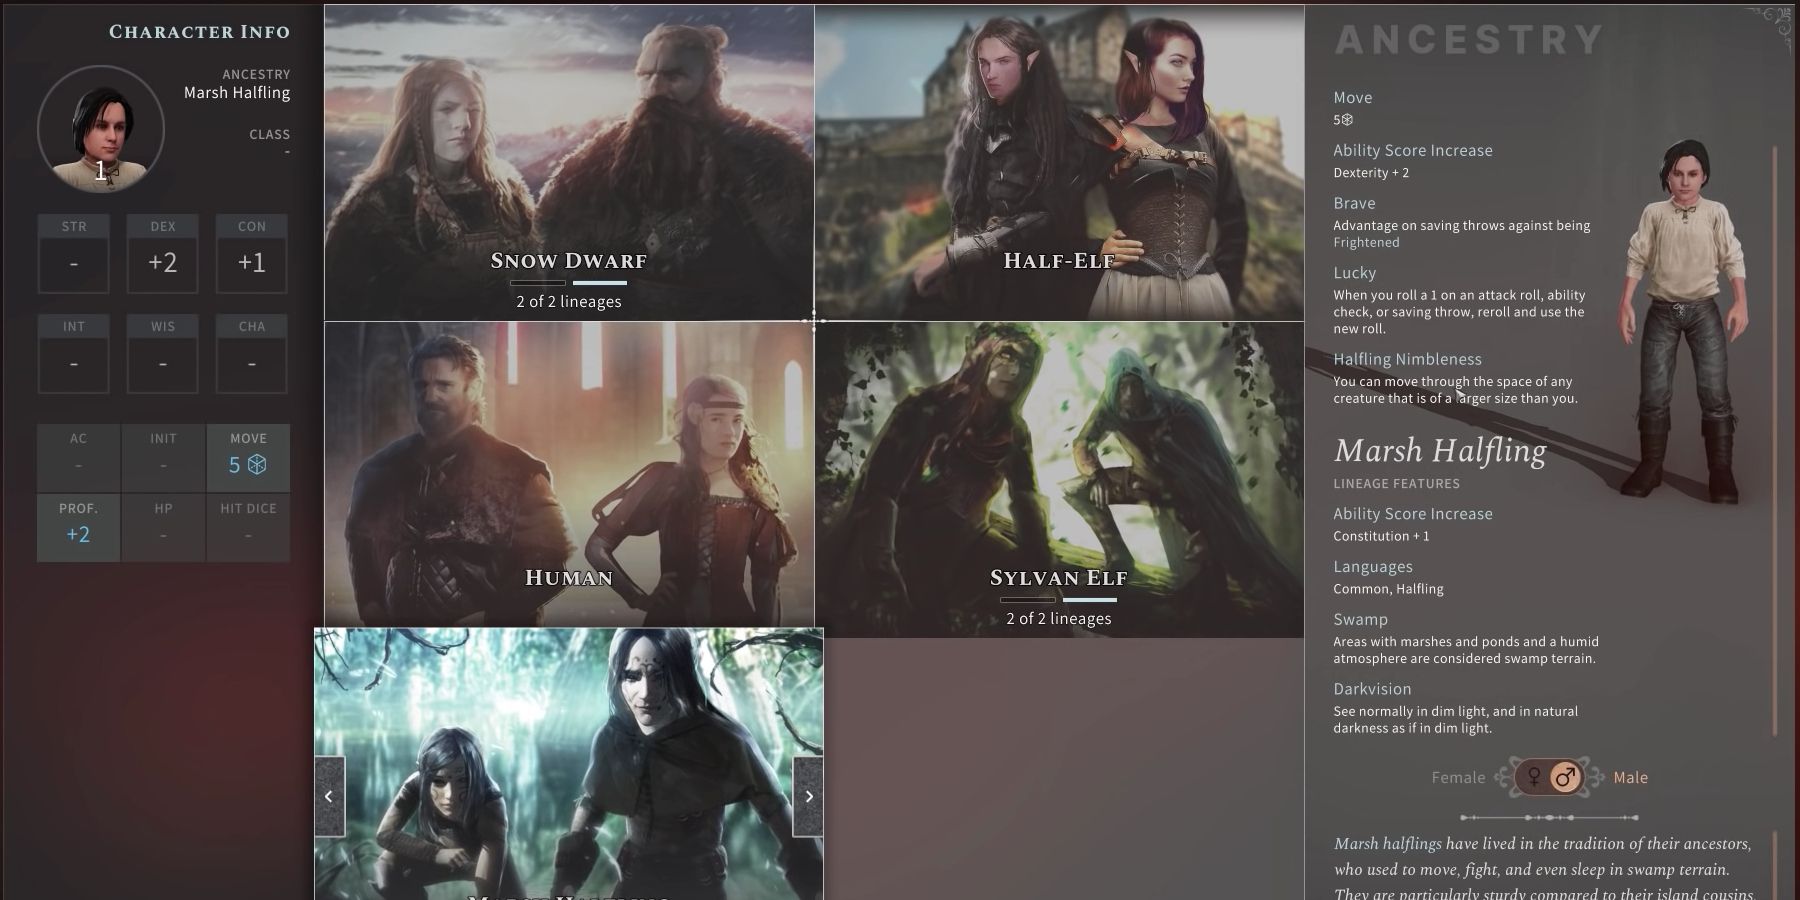
Task: Click the PROF. +2 stat box
Action: tap(78, 526)
